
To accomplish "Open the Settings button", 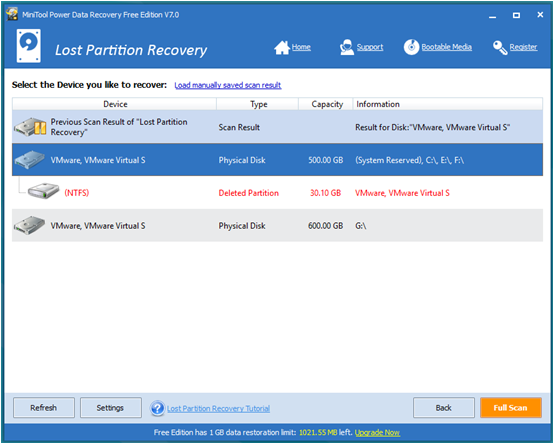I will click(x=110, y=408).
